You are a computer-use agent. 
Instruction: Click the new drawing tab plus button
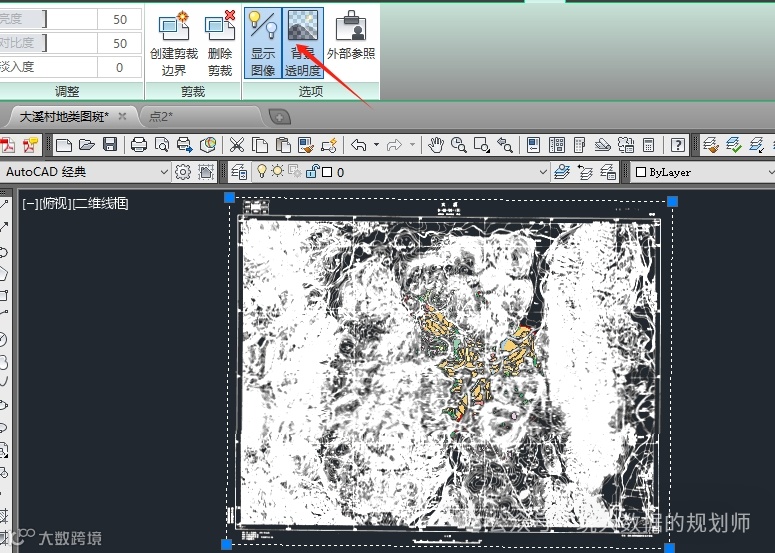point(280,117)
